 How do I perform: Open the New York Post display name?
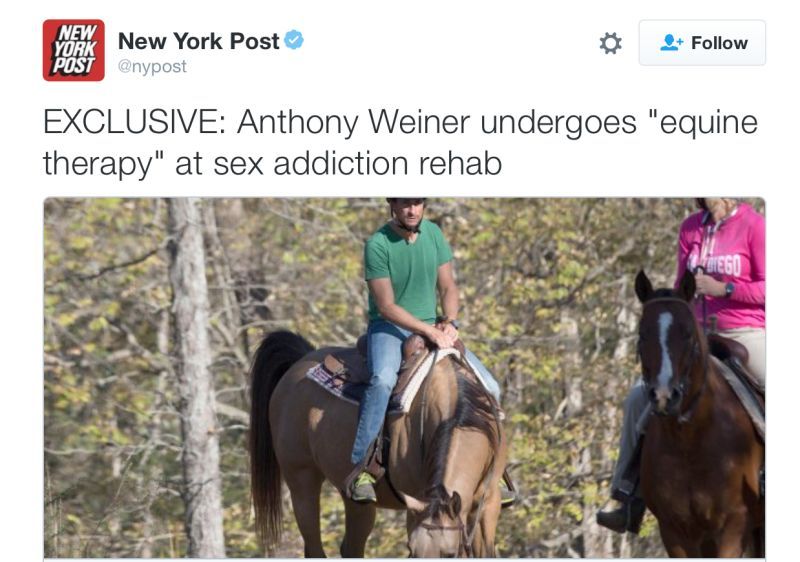198,41
